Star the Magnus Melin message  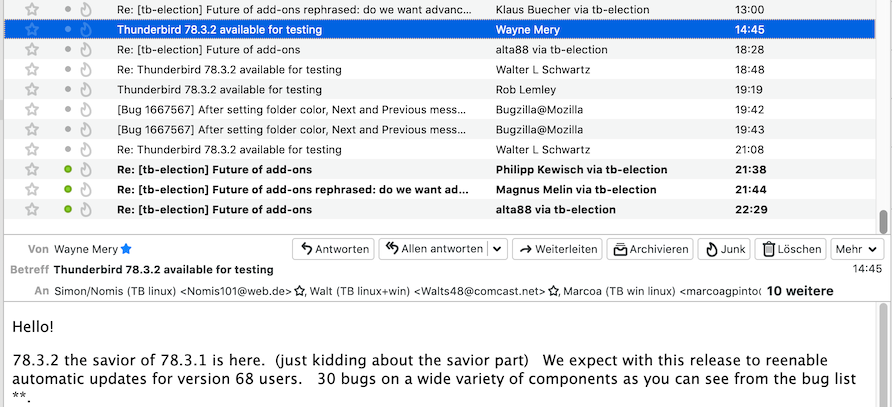point(32,190)
